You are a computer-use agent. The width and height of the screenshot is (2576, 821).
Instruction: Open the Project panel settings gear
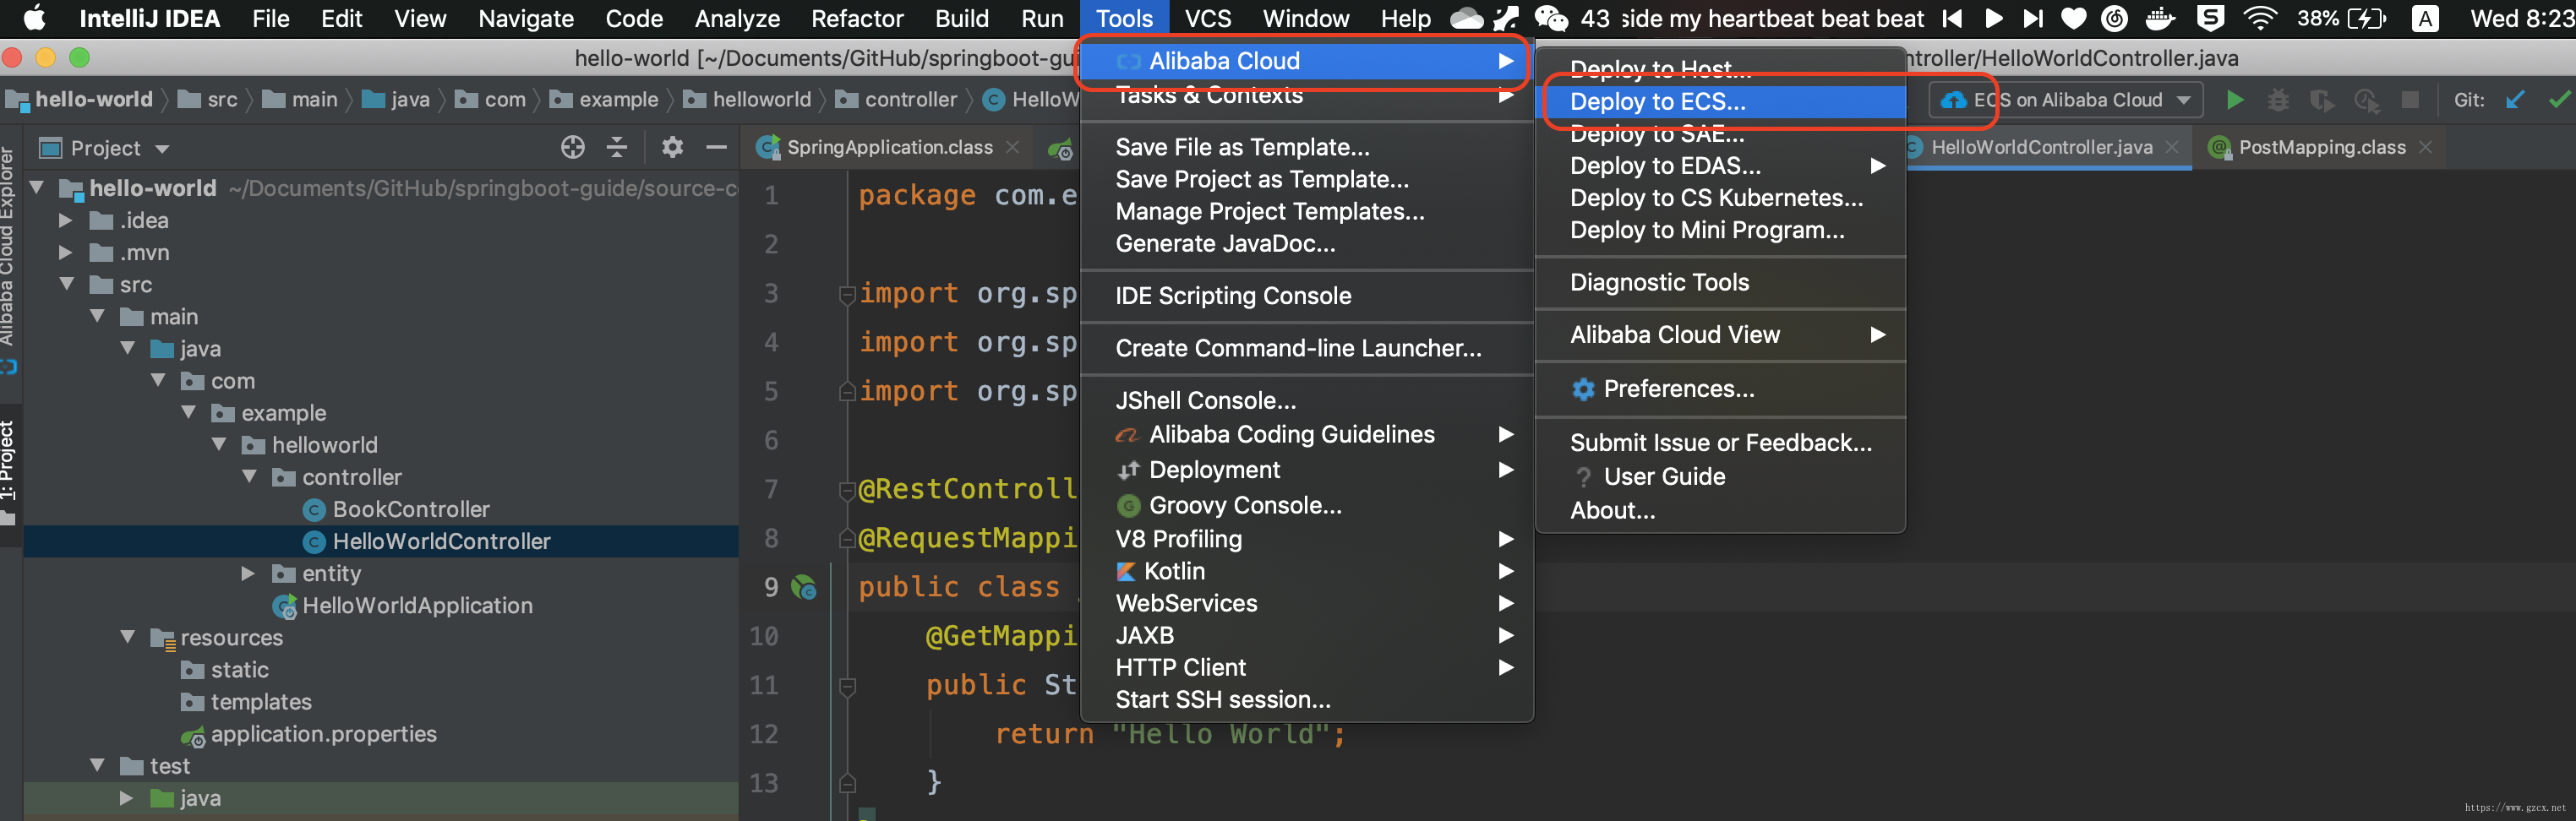(x=672, y=148)
